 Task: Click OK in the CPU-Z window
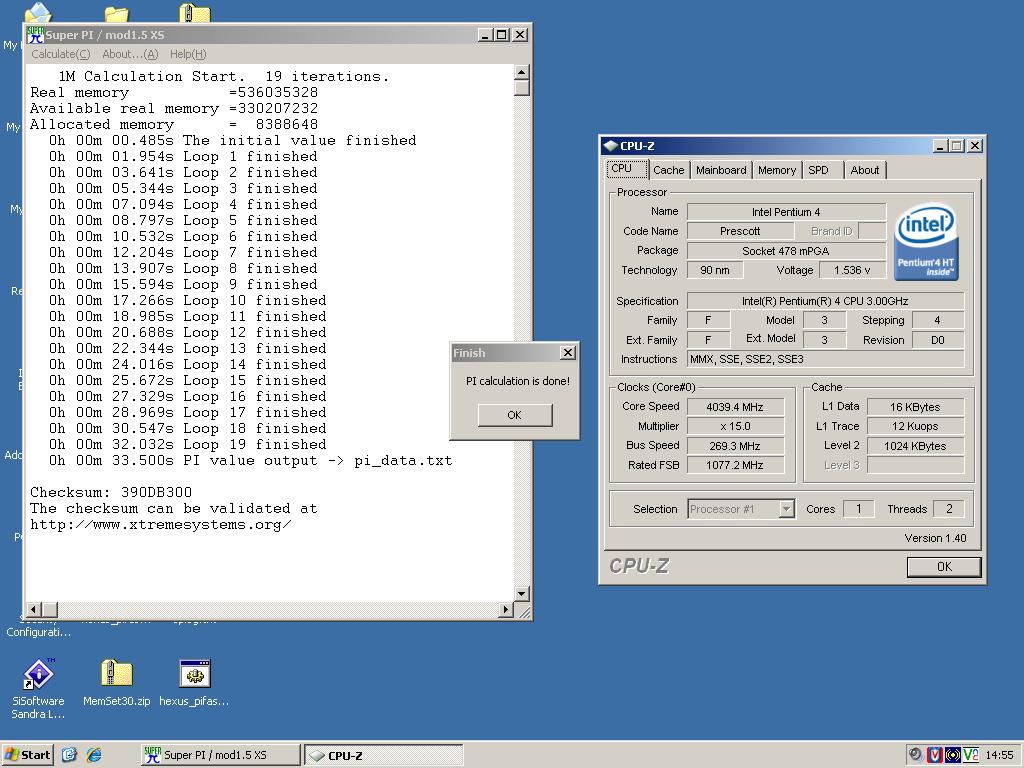click(x=944, y=566)
